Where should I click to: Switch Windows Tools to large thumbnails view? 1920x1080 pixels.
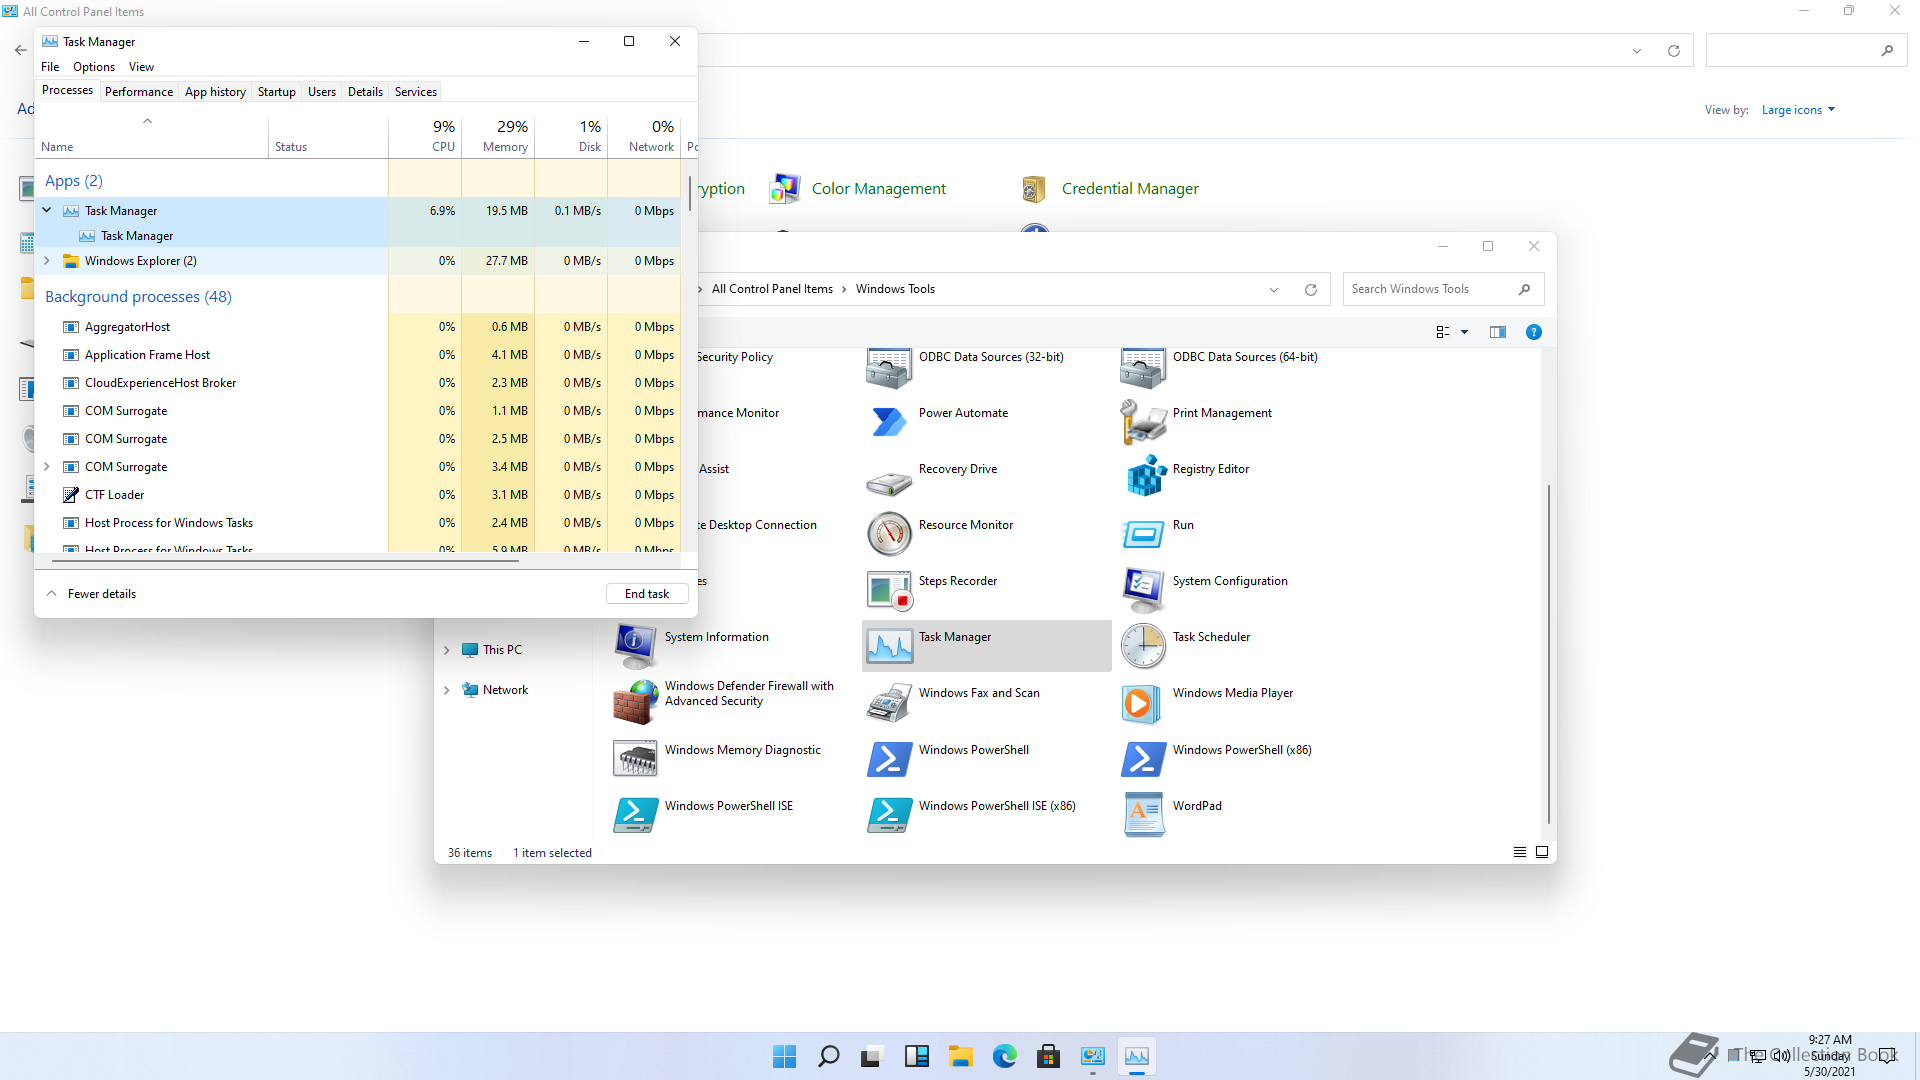pos(1541,852)
